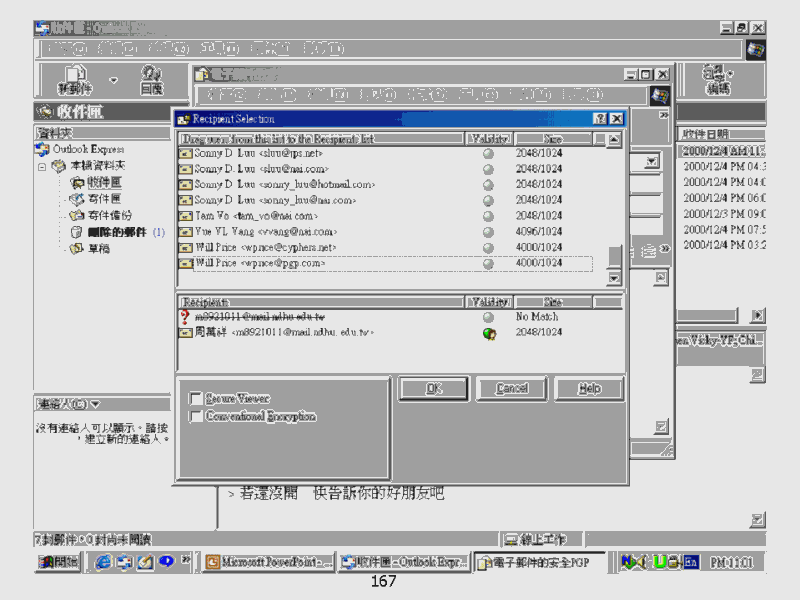800x600 pixels.
Task: Collapse the 本機資料夾 local folders tree
Action: [43, 166]
